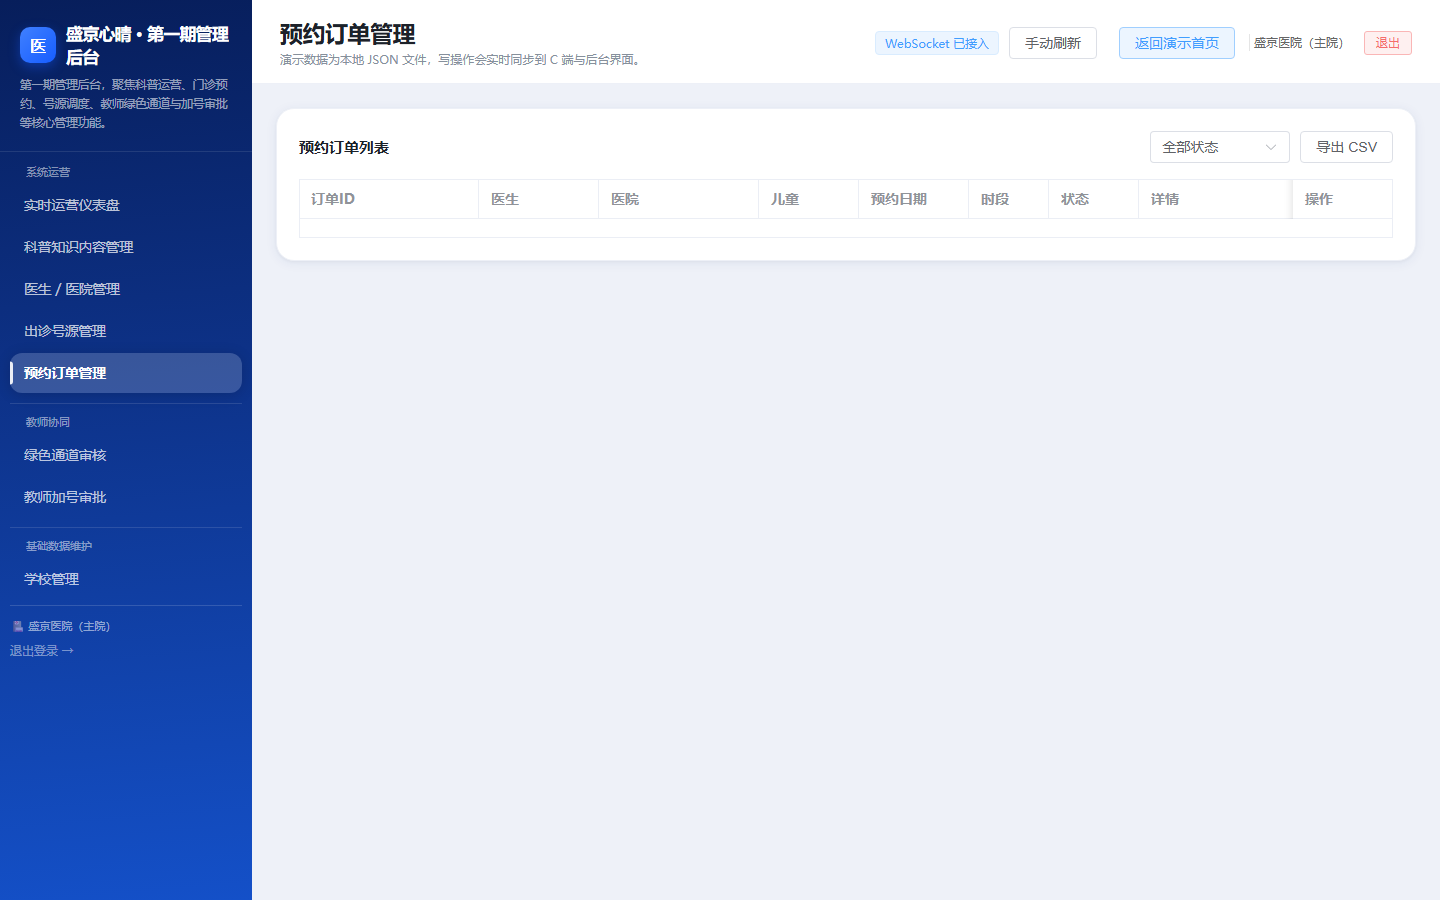The image size is (1440, 900).
Task: Click the 手动刷新 button
Action: [x=1053, y=43]
